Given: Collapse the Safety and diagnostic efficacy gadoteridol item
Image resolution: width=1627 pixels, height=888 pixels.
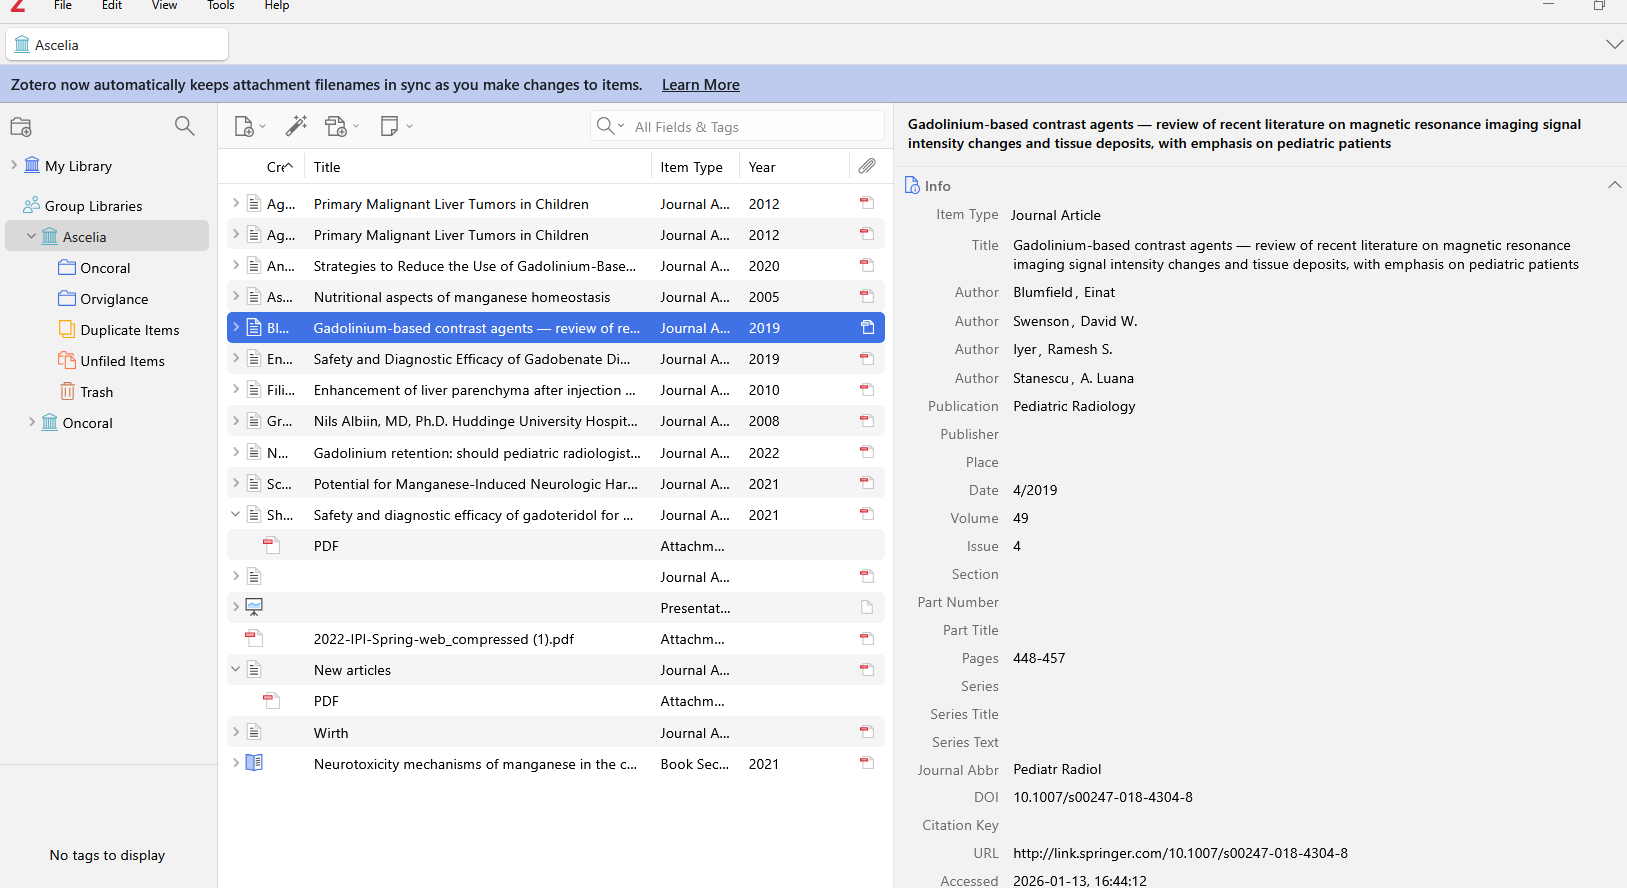Looking at the screenshot, I should 236,514.
